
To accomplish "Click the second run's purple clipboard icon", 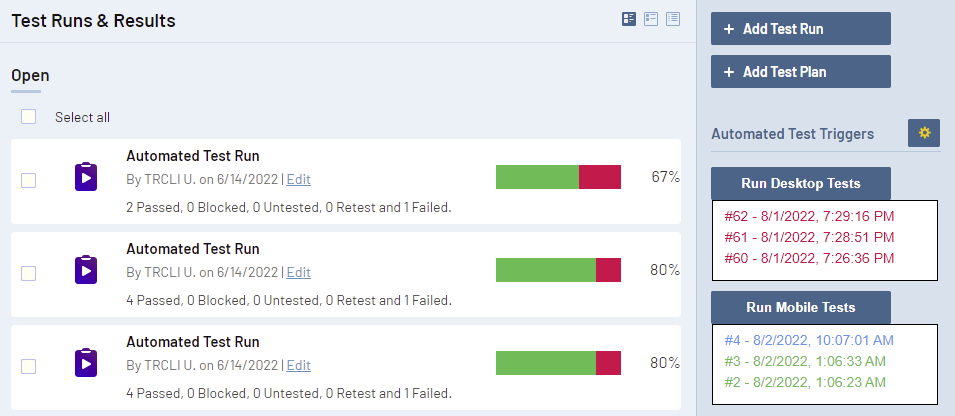I will click(86, 270).
